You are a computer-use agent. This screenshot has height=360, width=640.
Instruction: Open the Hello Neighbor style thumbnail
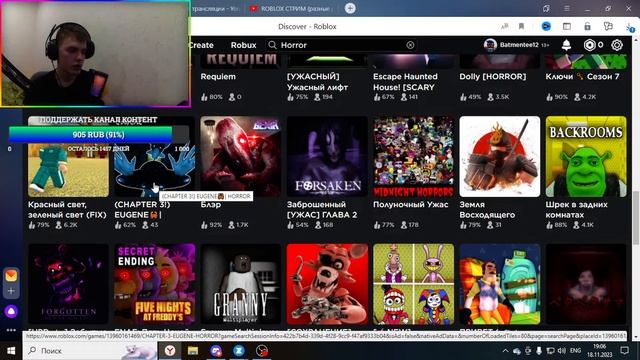pyautogui.click(x=500, y=284)
